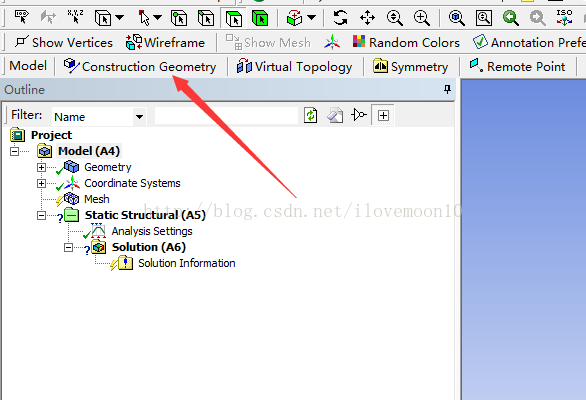This screenshot has height=400, width=586.
Task: Select the Project tree node
Action: pos(51,135)
